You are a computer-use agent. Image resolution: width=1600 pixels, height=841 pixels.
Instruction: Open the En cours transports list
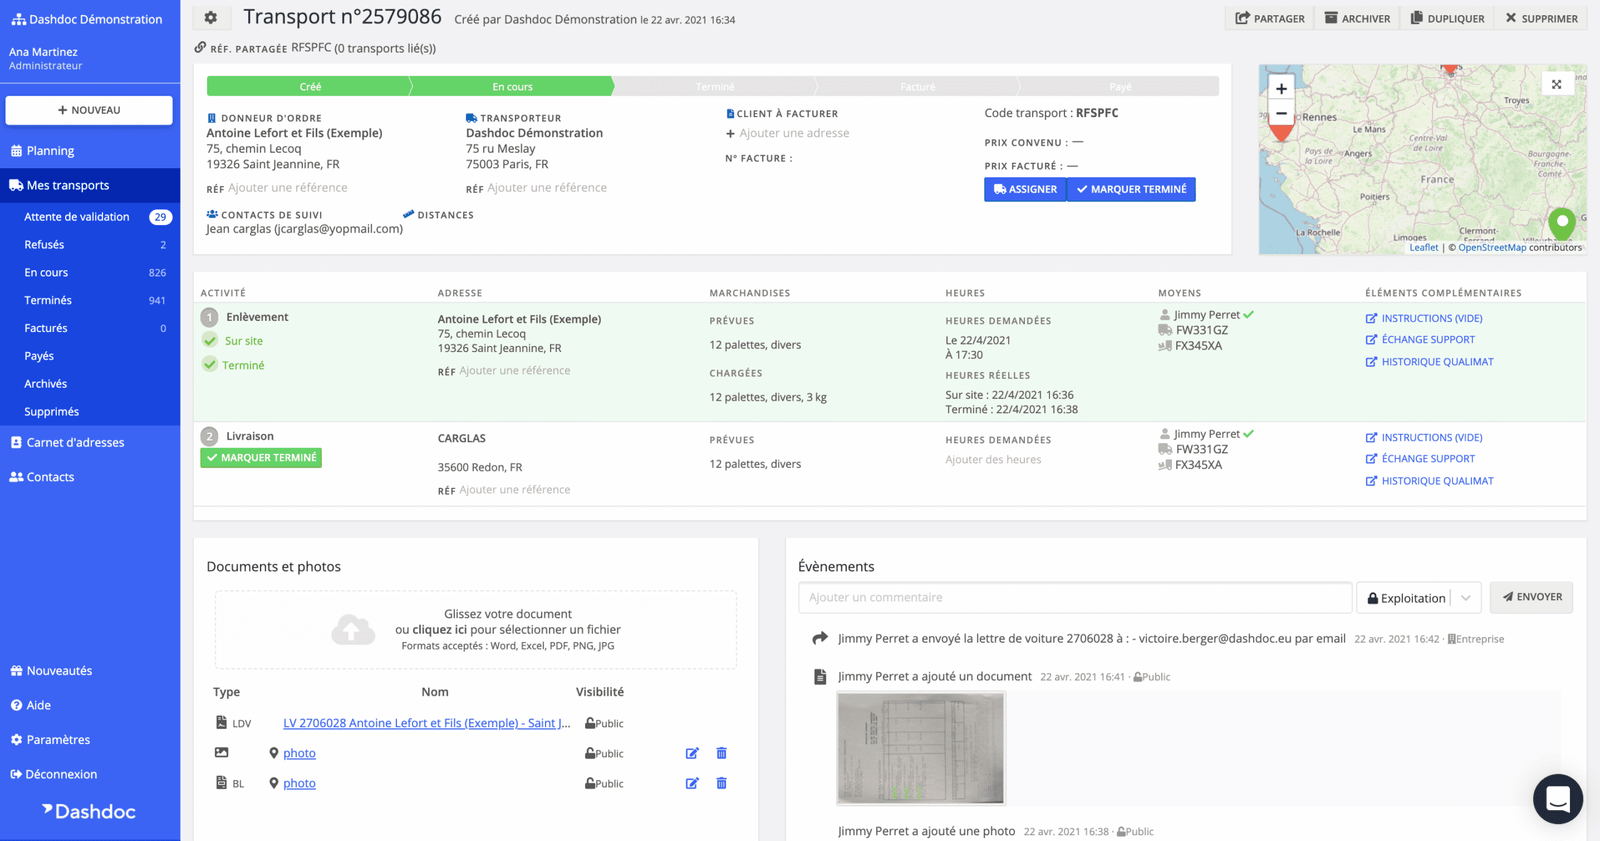pos(46,272)
